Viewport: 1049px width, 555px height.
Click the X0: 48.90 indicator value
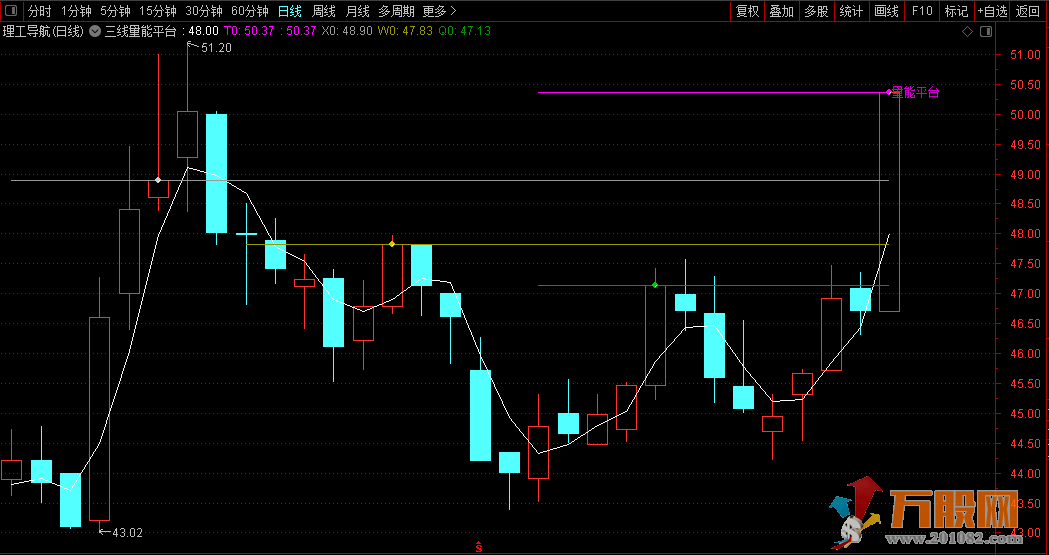pos(347,31)
